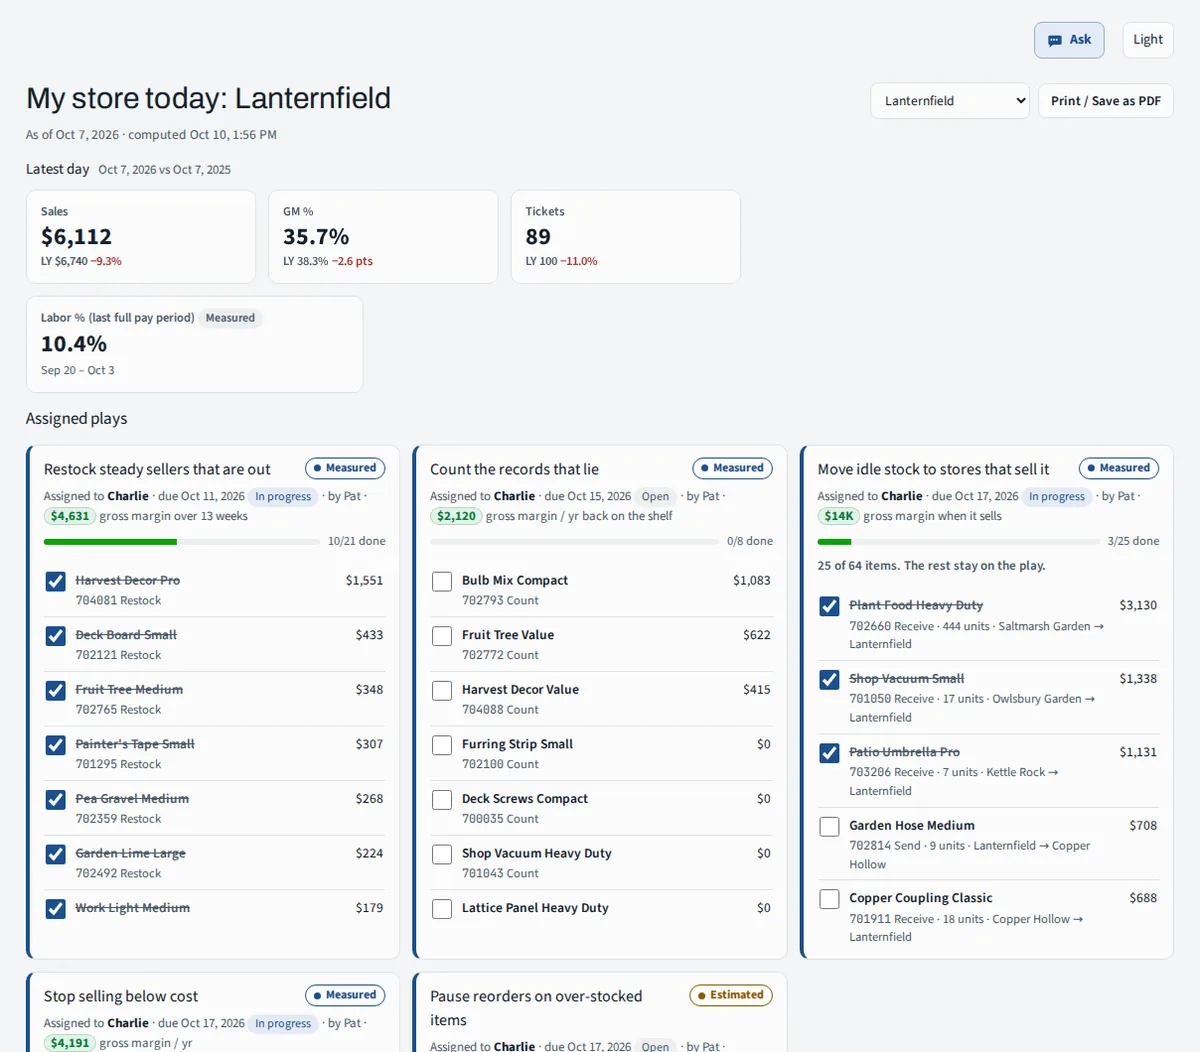The height and width of the screenshot is (1052, 1200).
Task: Click the $4,191 gross margin pill
Action: (x=70, y=1043)
